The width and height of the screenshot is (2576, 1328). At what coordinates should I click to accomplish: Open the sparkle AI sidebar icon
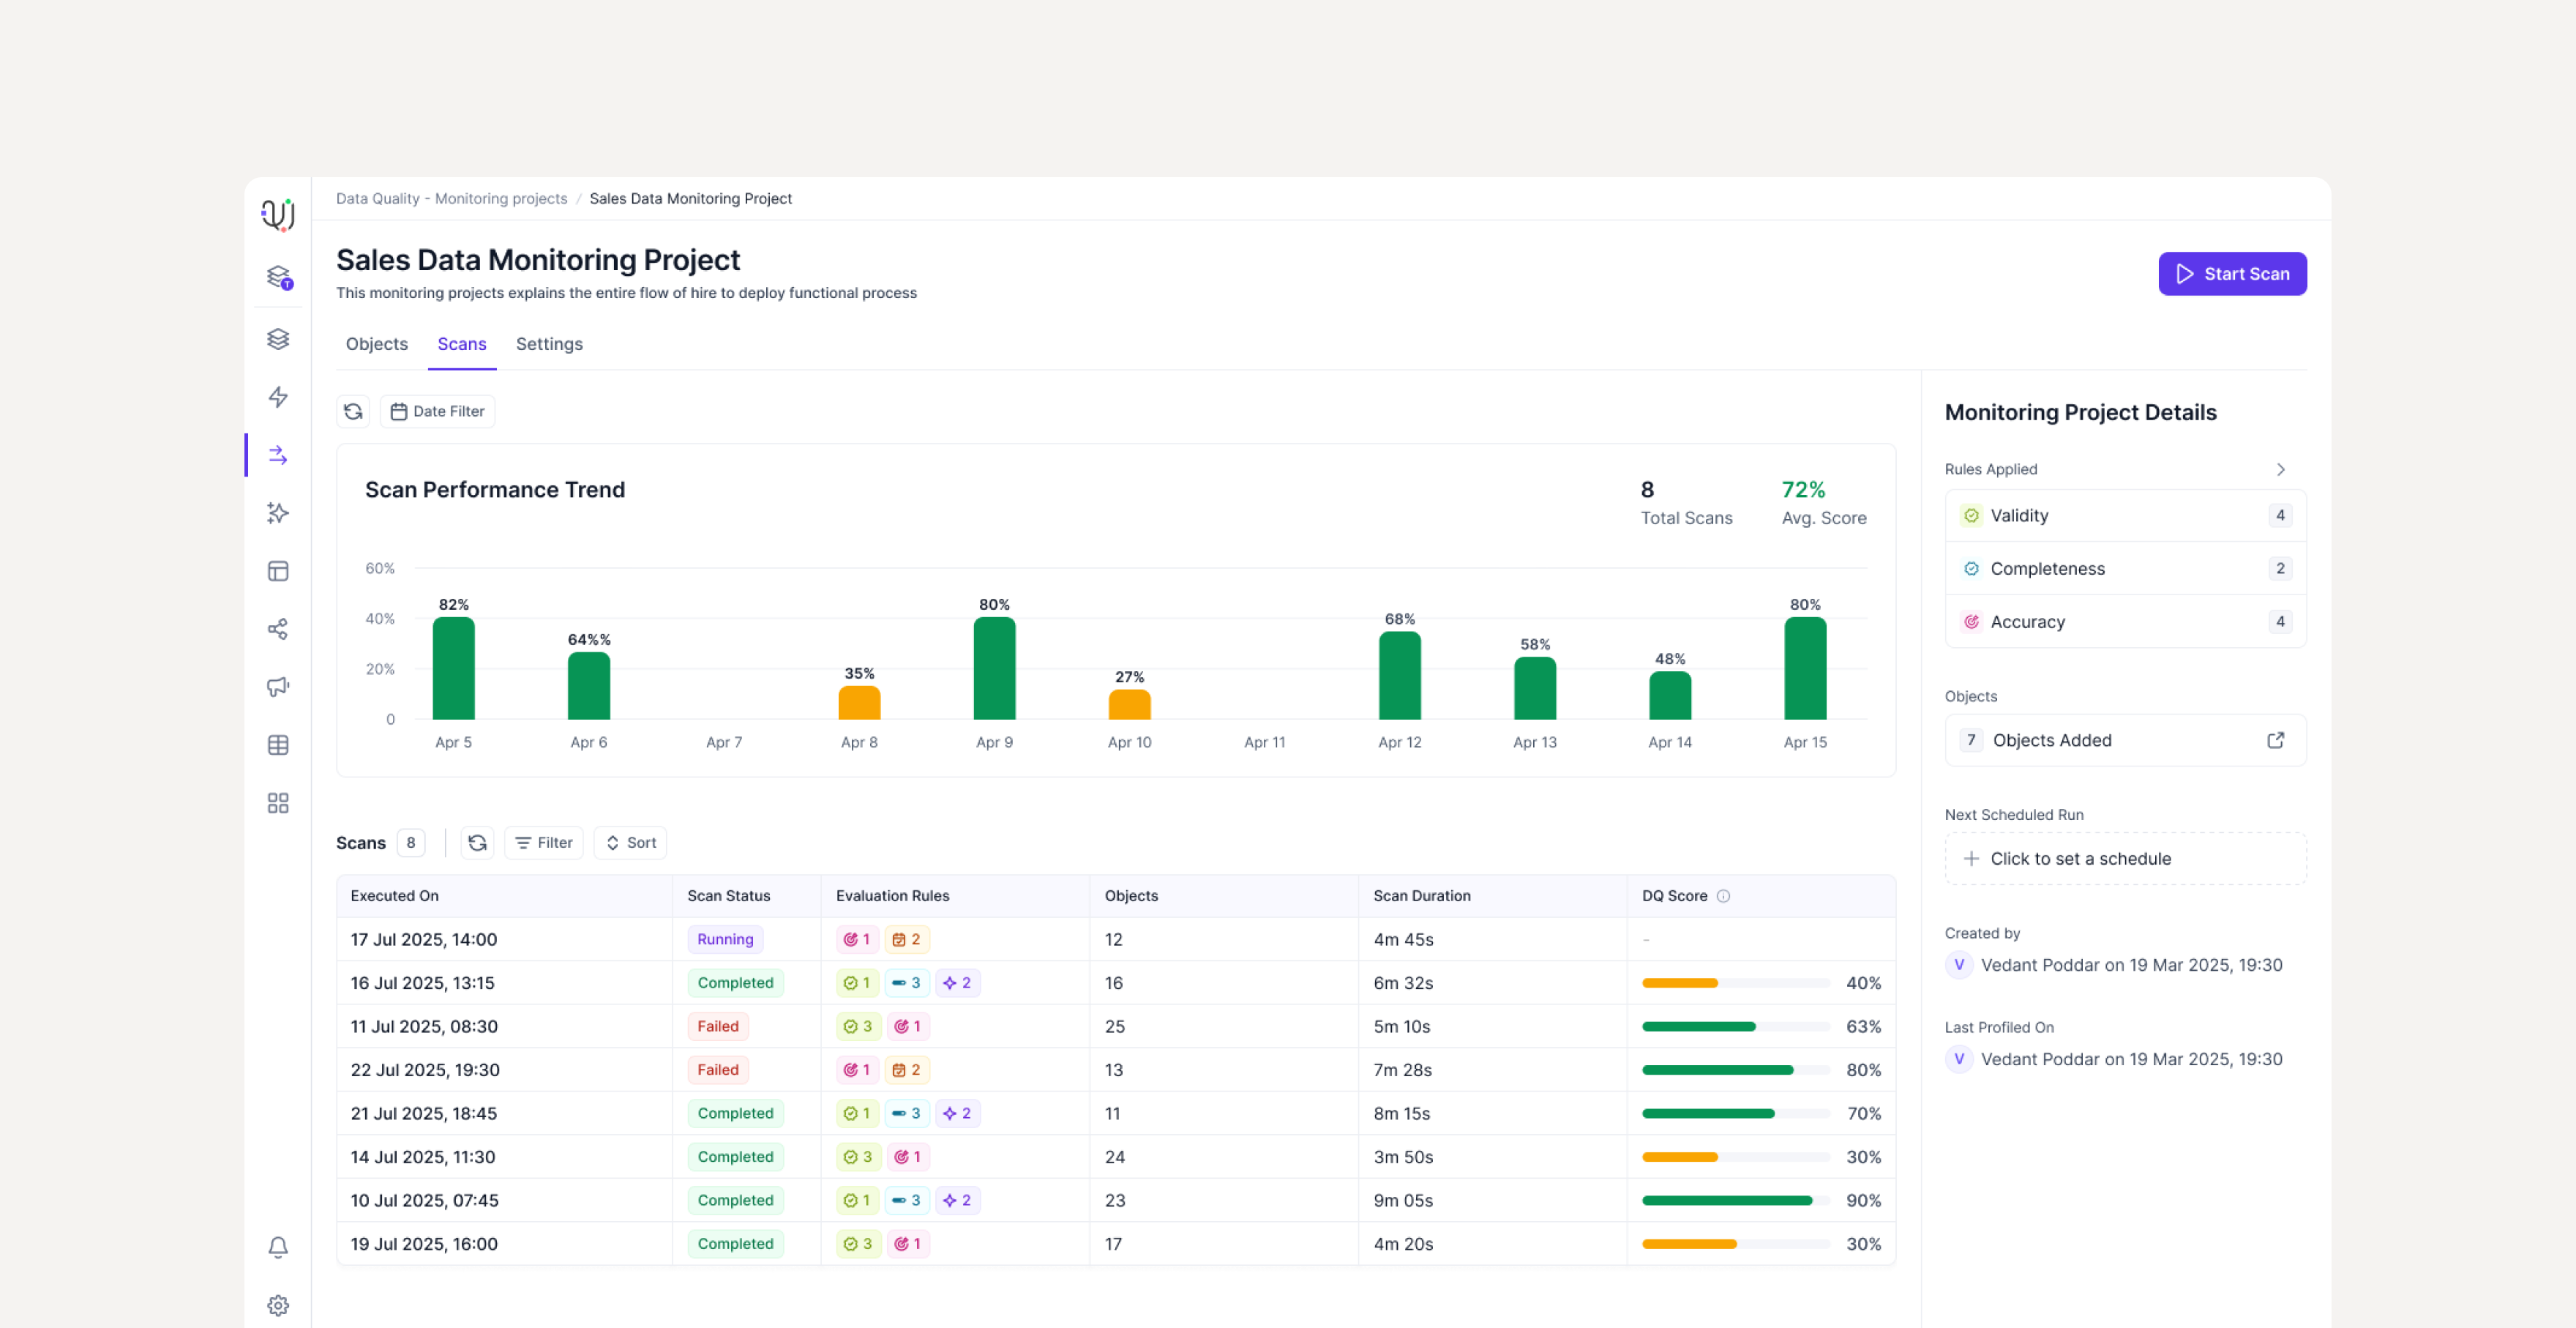(278, 513)
